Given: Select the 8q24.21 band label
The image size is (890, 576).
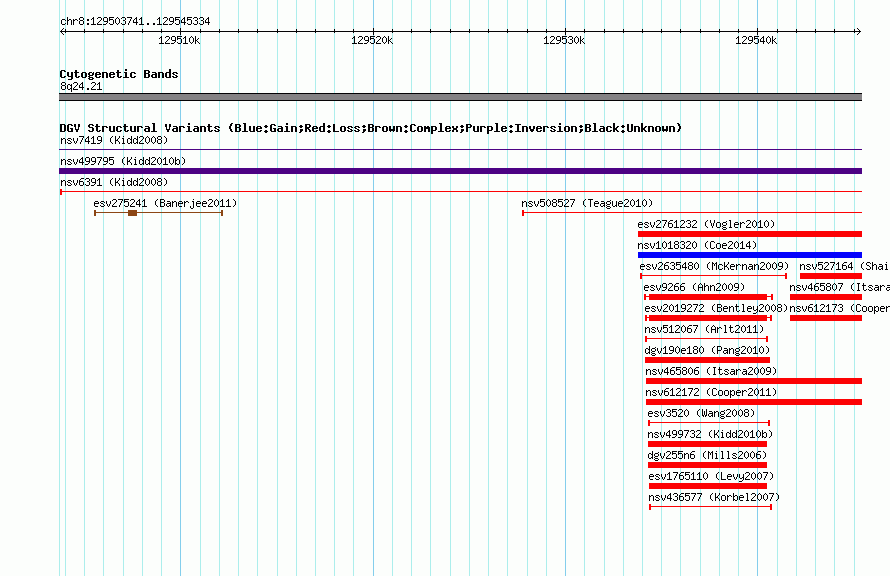Looking at the screenshot, I should click(81, 86).
